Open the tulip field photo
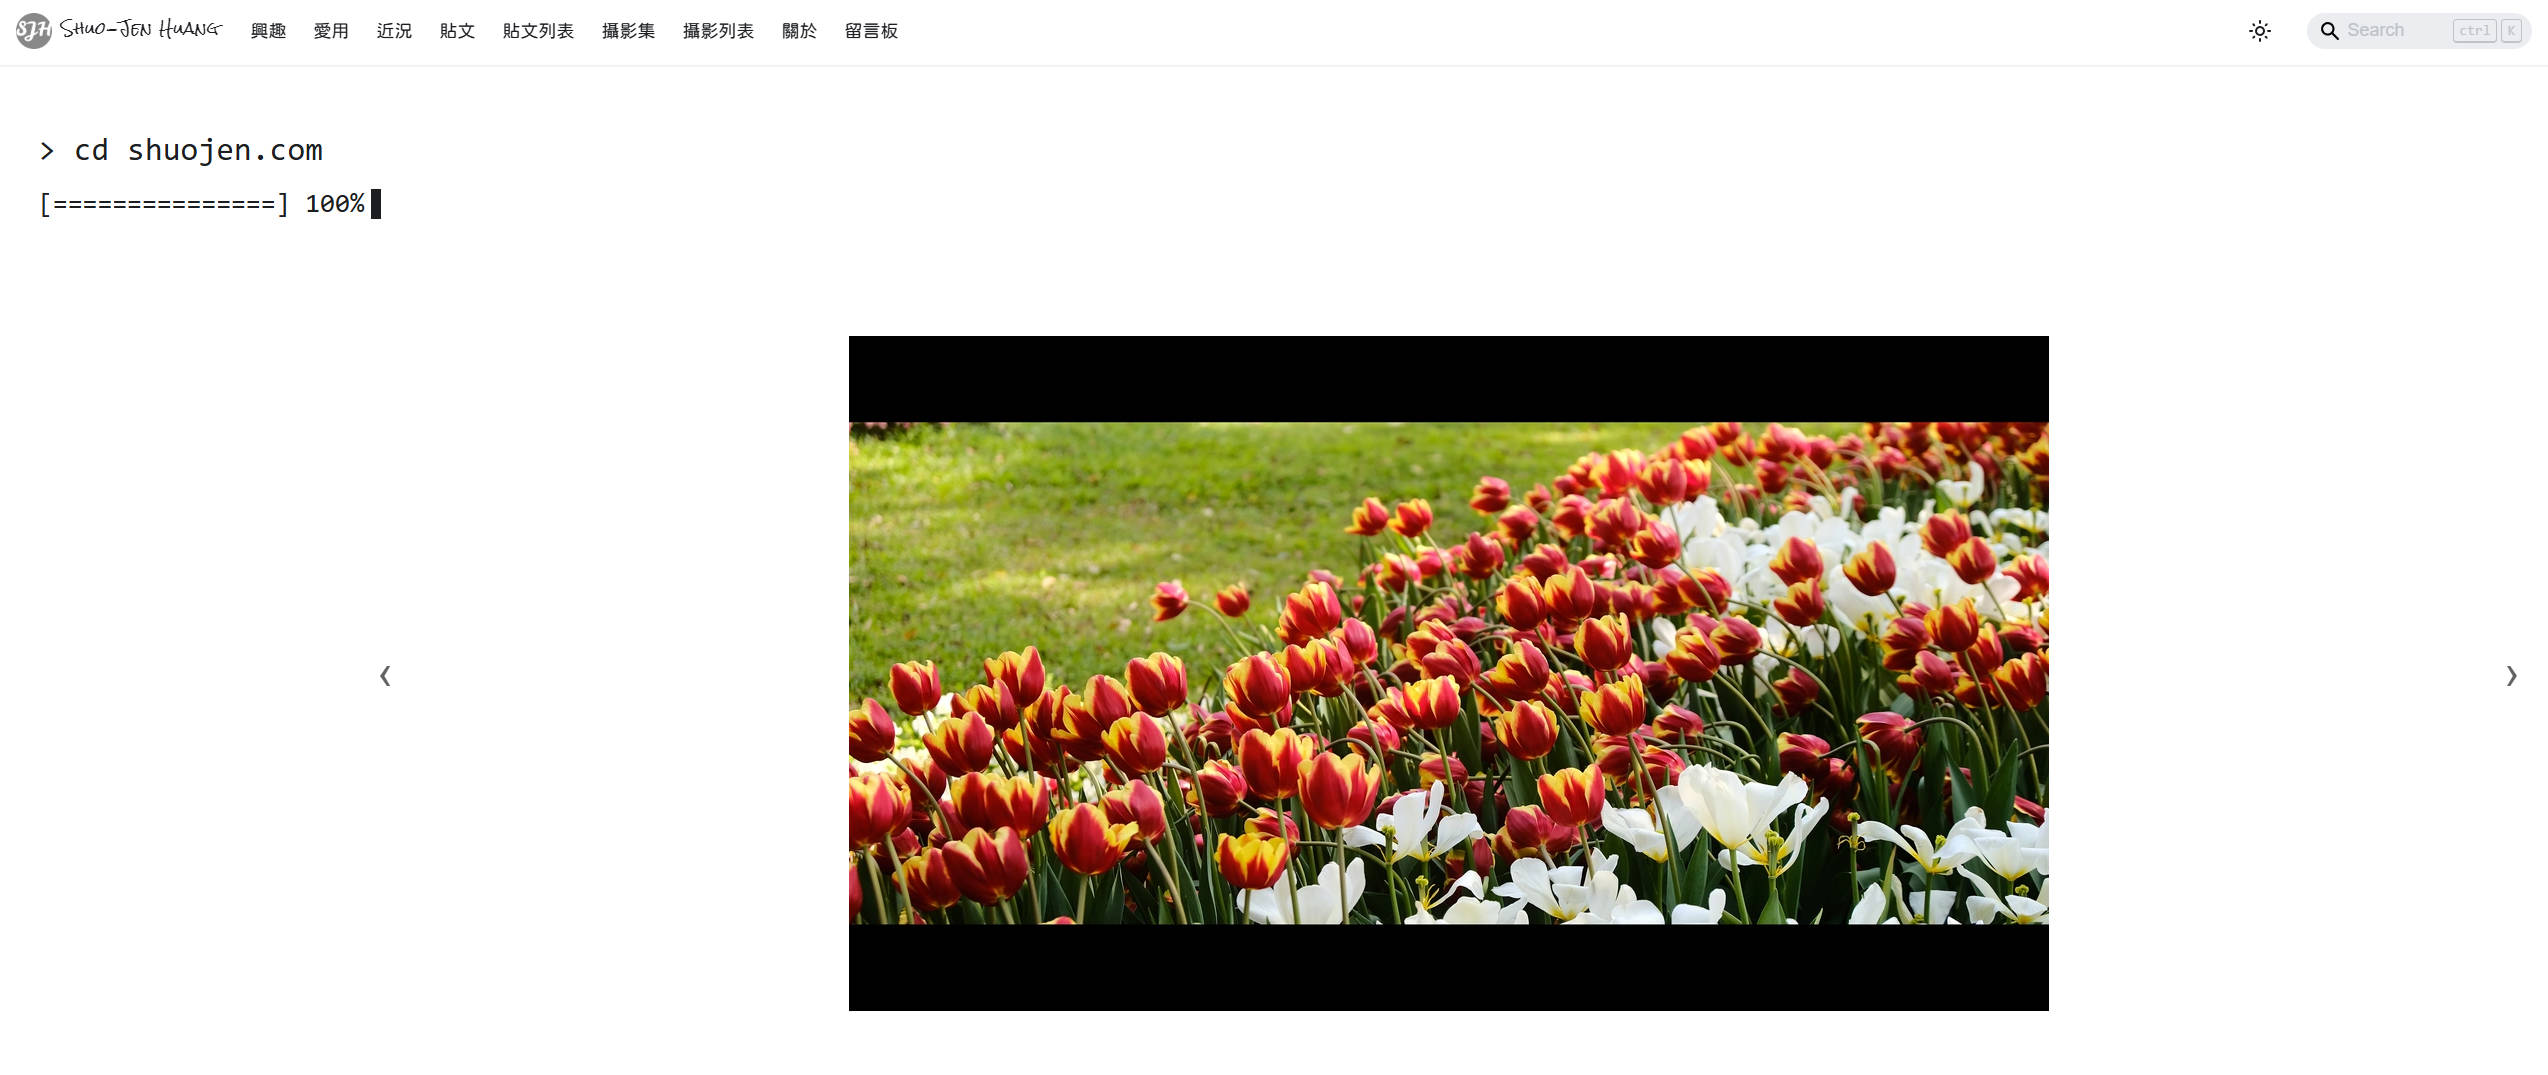The image size is (2548, 1075). pyautogui.click(x=1448, y=673)
